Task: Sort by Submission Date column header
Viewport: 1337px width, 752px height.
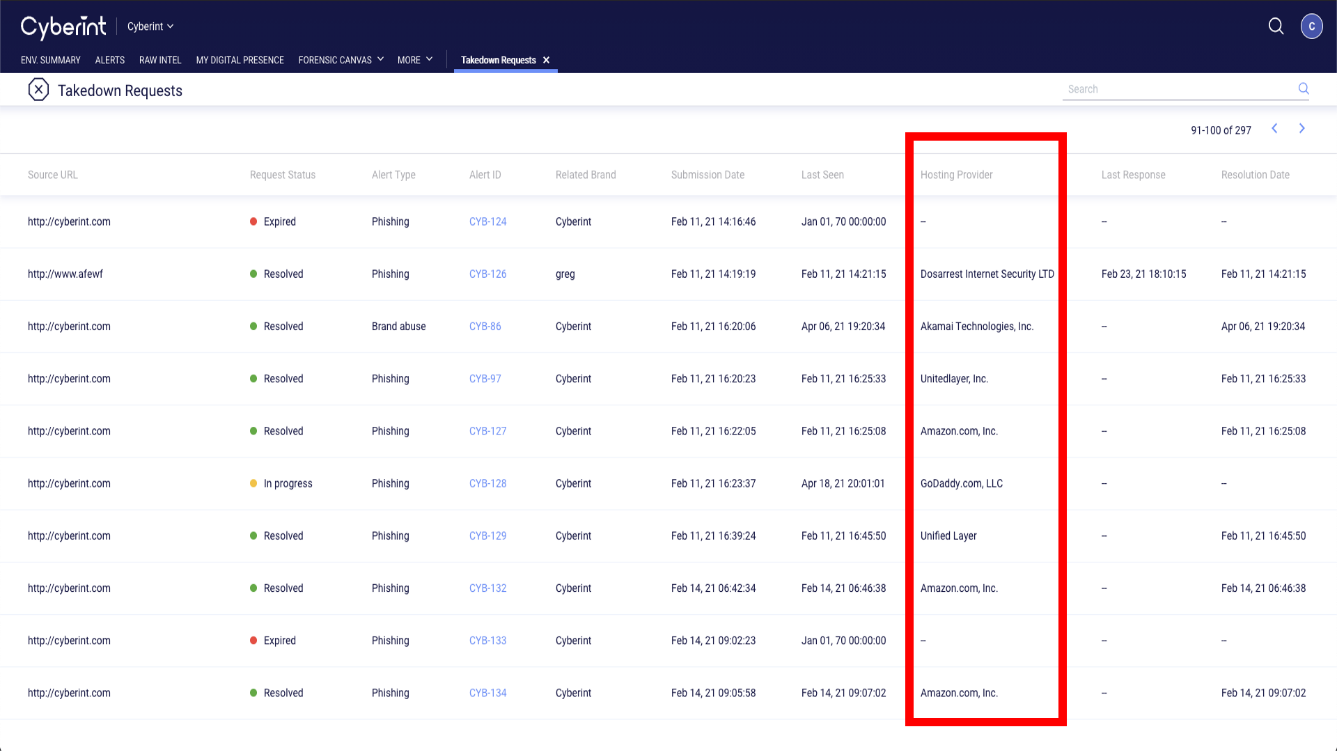Action: [707, 175]
